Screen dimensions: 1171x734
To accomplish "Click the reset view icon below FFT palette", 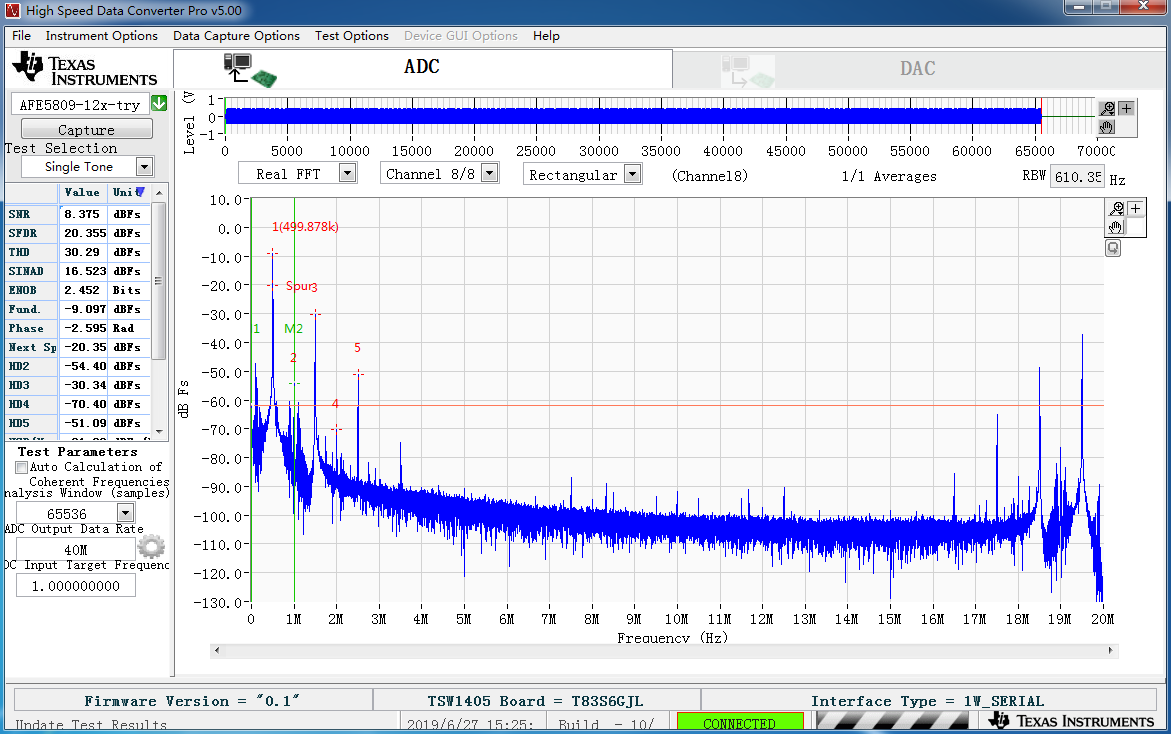I will click(1113, 248).
